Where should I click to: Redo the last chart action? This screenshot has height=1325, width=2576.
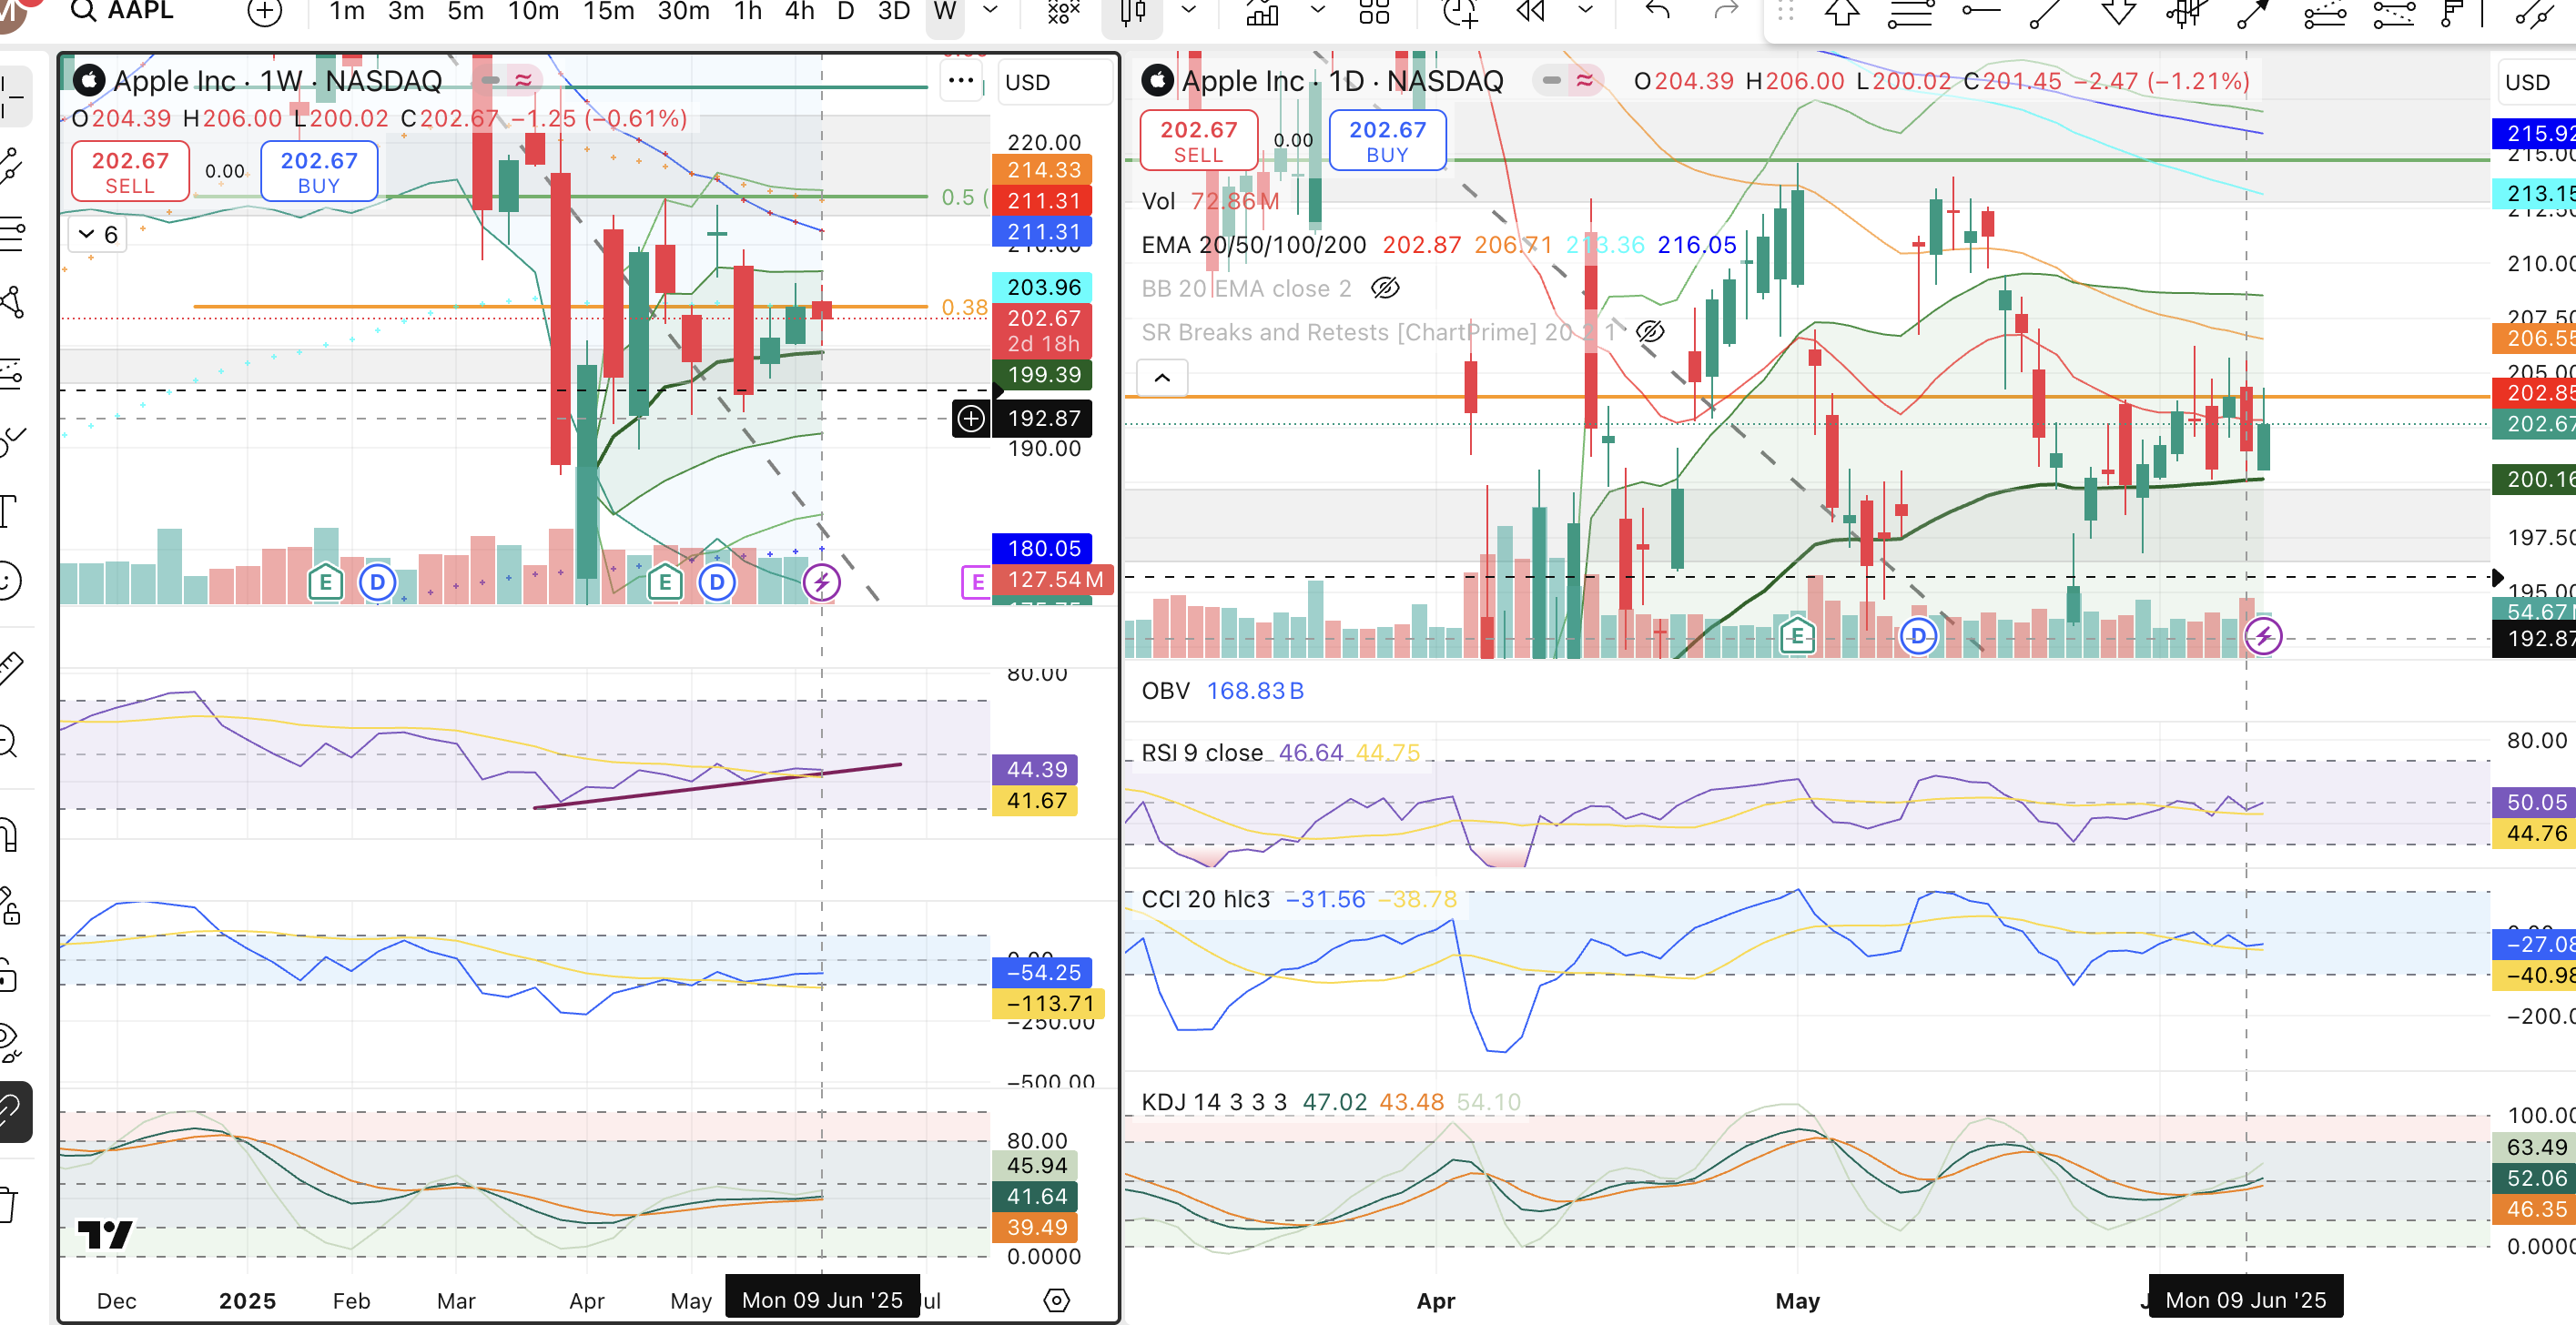(x=1726, y=12)
